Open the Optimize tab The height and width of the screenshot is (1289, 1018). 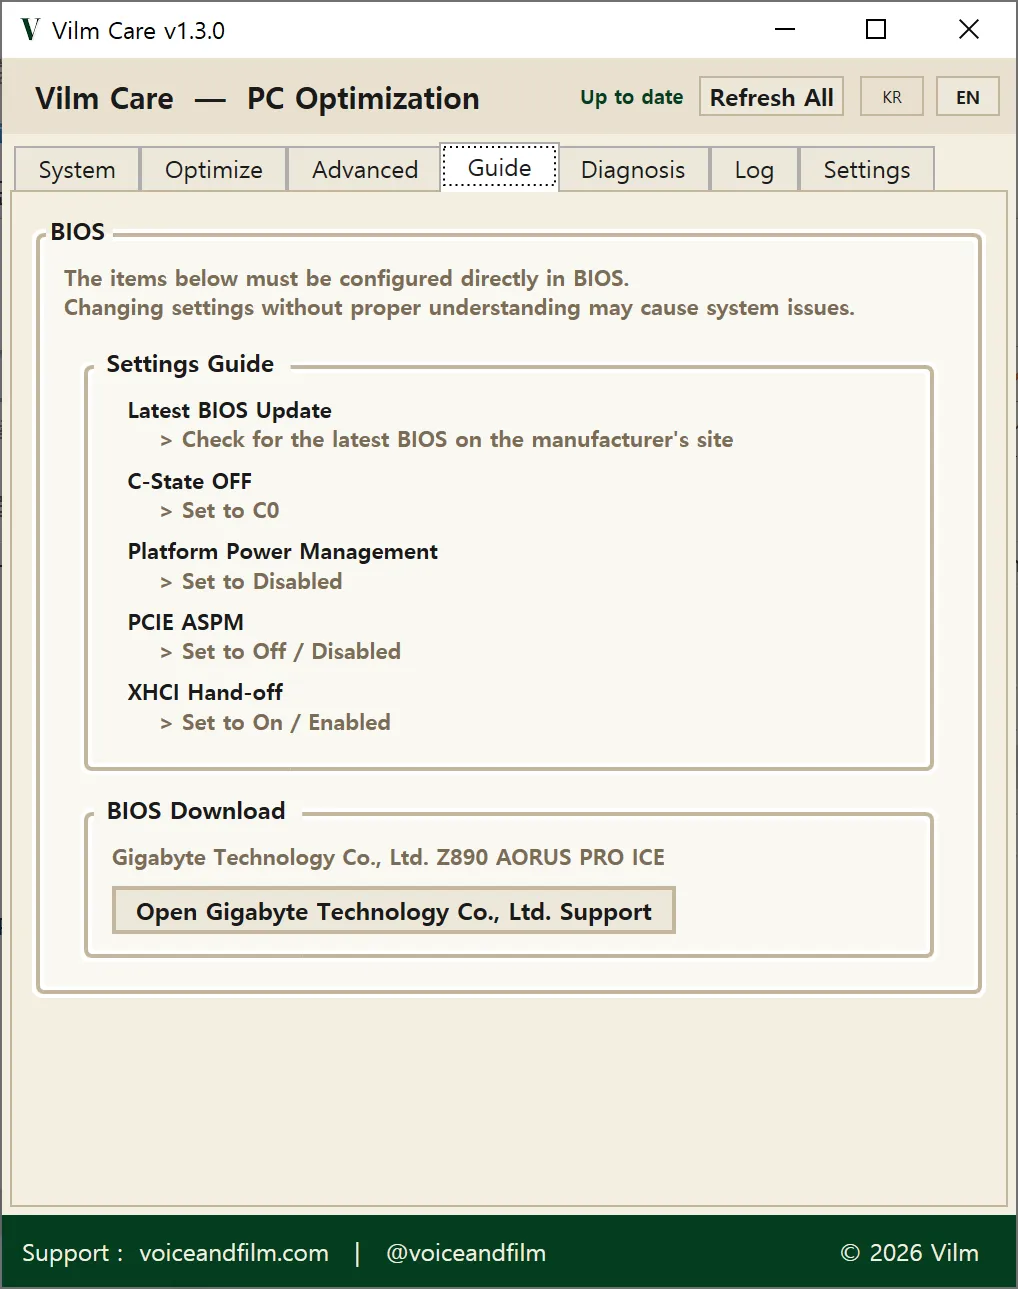214,170
